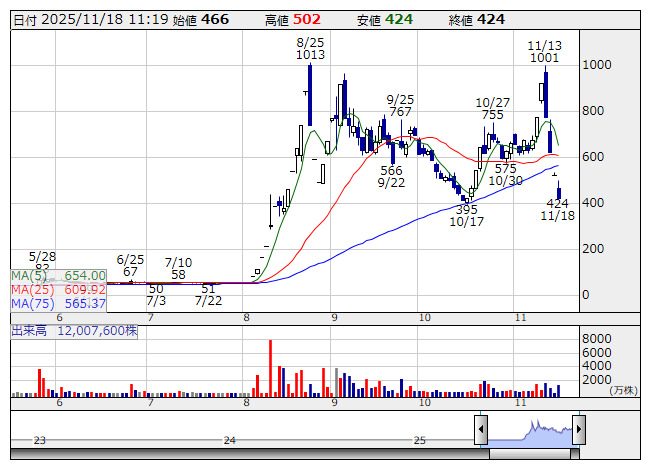Click the highlighted blue area in navigator
This screenshot has height=470, width=653.
tap(530, 431)
